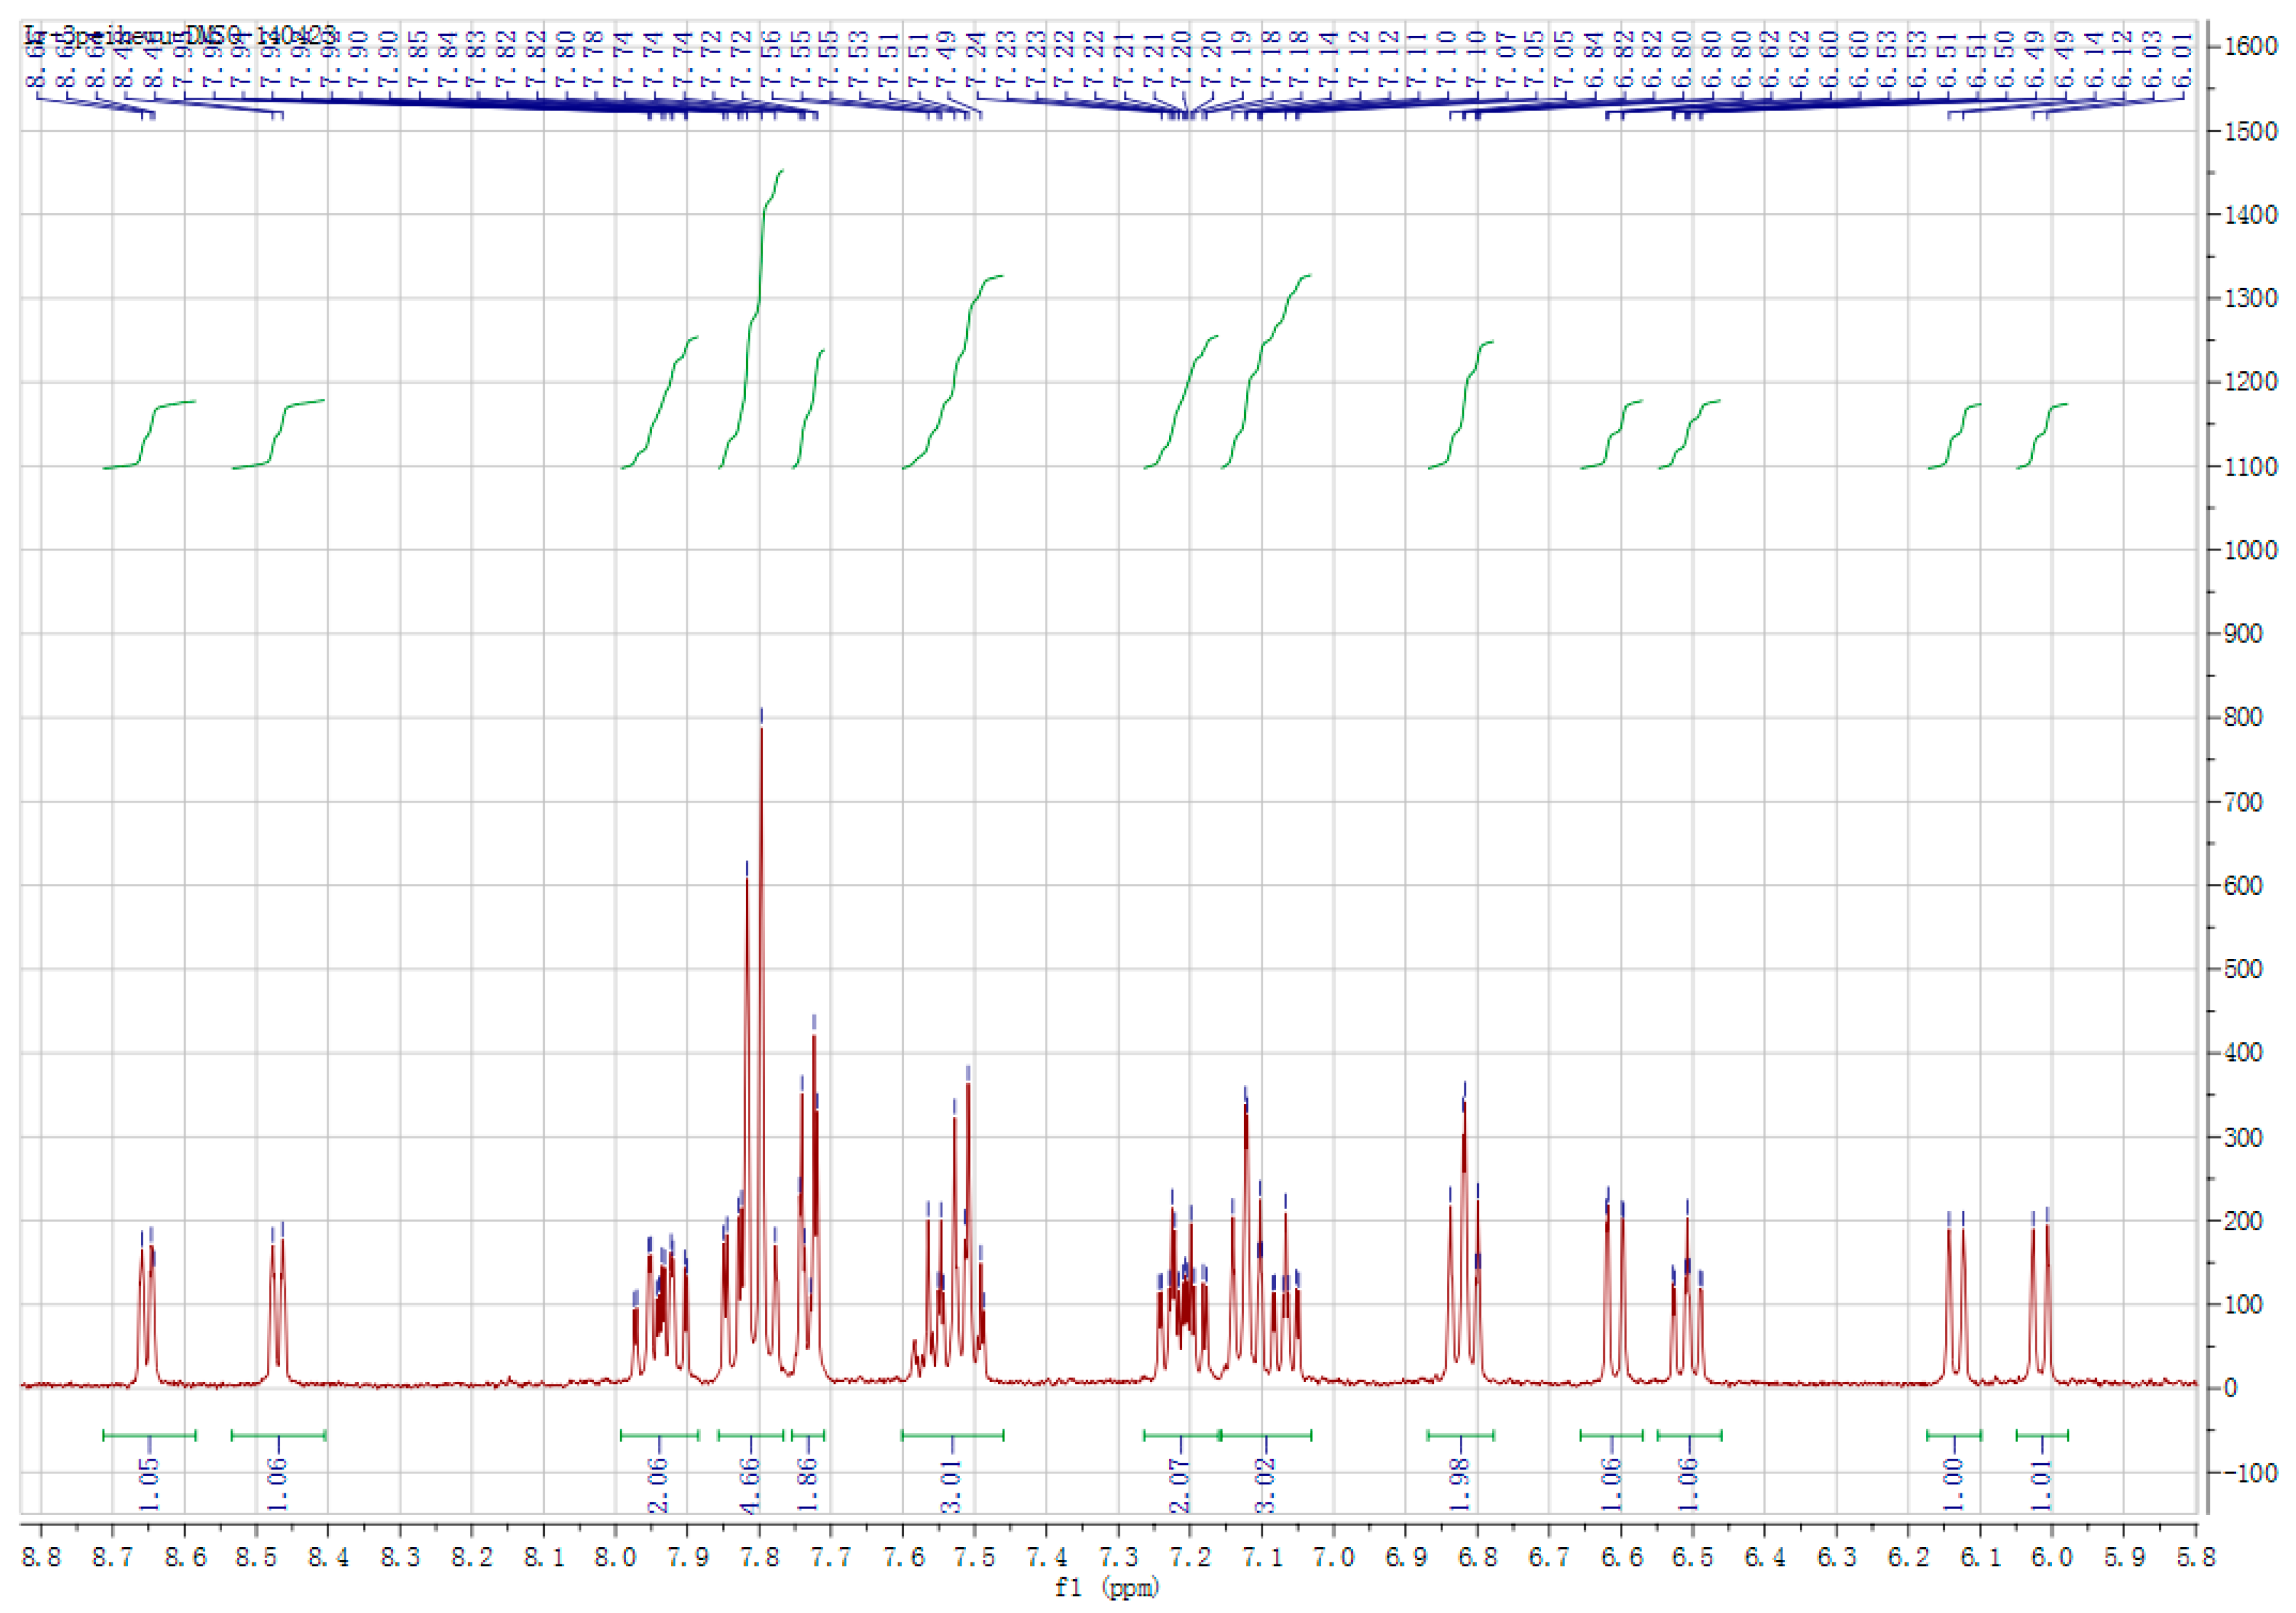Click the 1.00 integral label near 6.13 ppm
The height and width of the screenshot is (1613, 2296).
click(x=1953, y=1484)
